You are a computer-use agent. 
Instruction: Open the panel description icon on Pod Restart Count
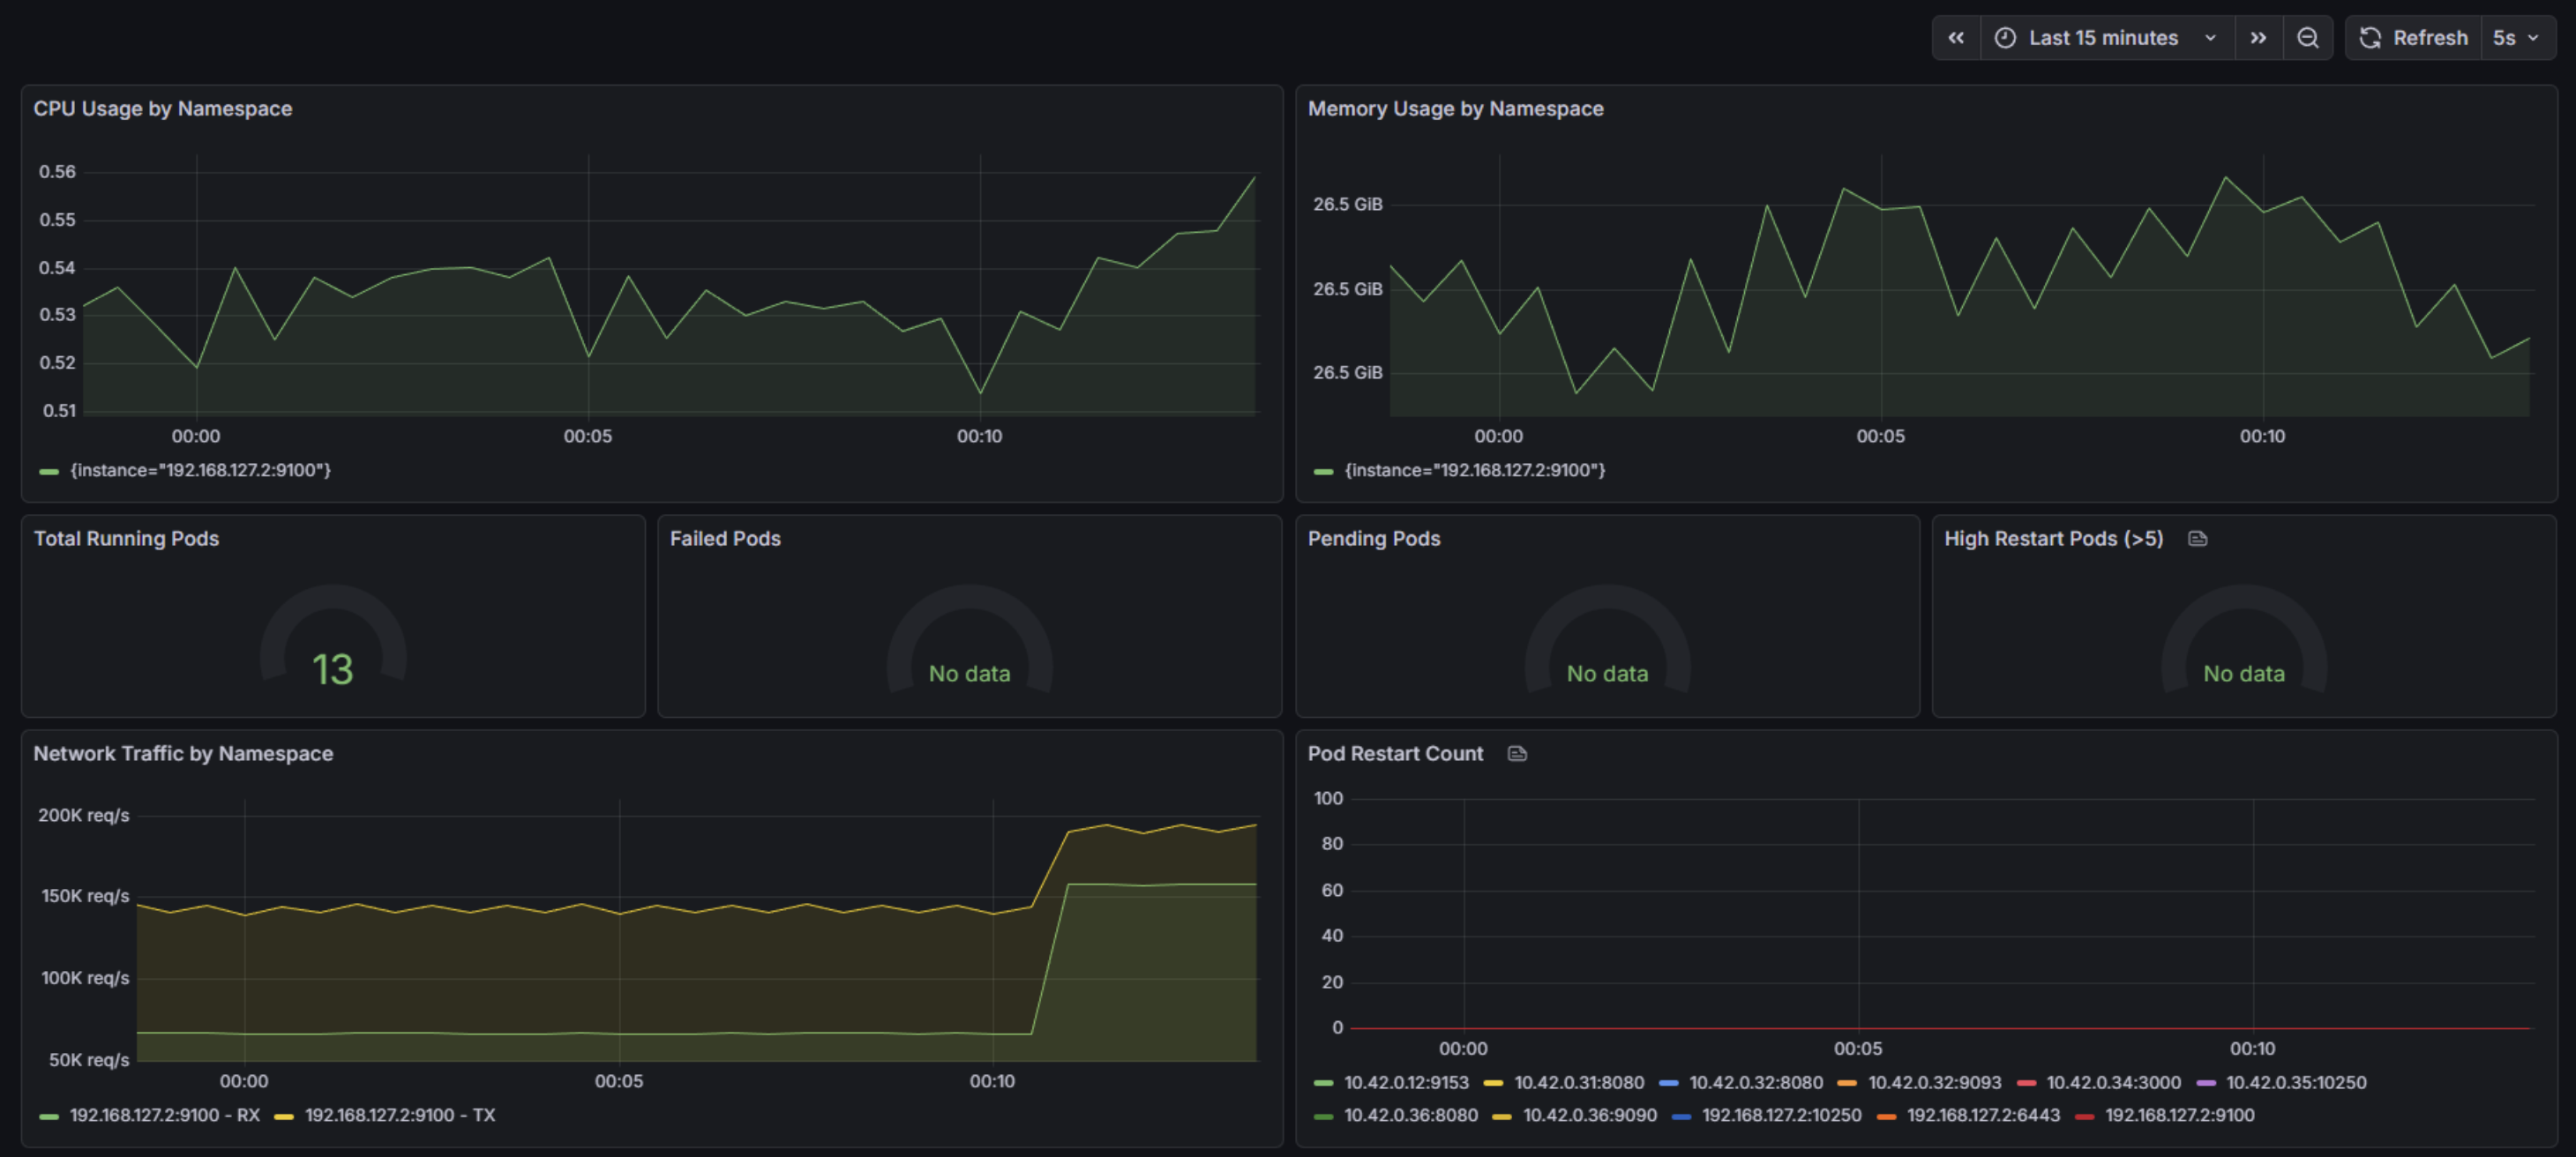click(1518, 753)
